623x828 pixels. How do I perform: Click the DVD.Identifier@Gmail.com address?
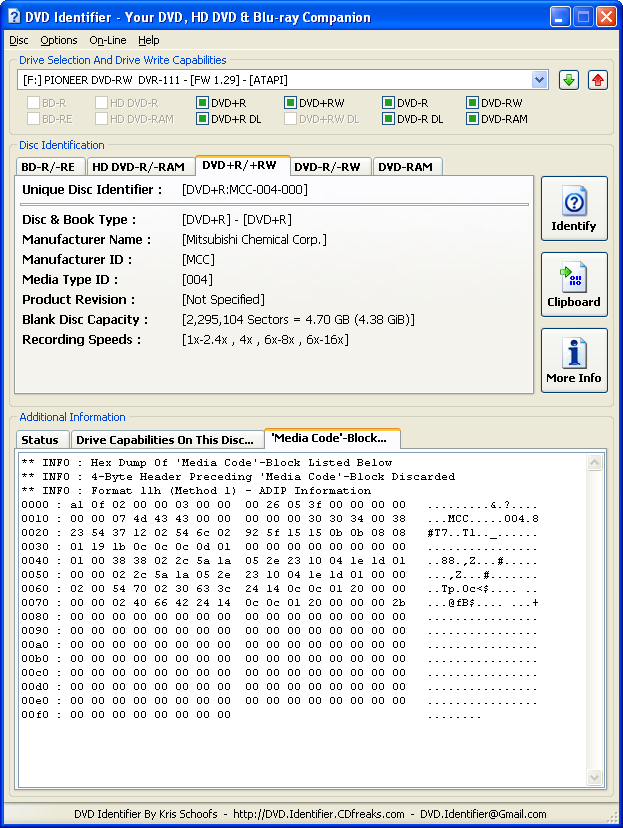pyautogui.click(x=483, y=814)
